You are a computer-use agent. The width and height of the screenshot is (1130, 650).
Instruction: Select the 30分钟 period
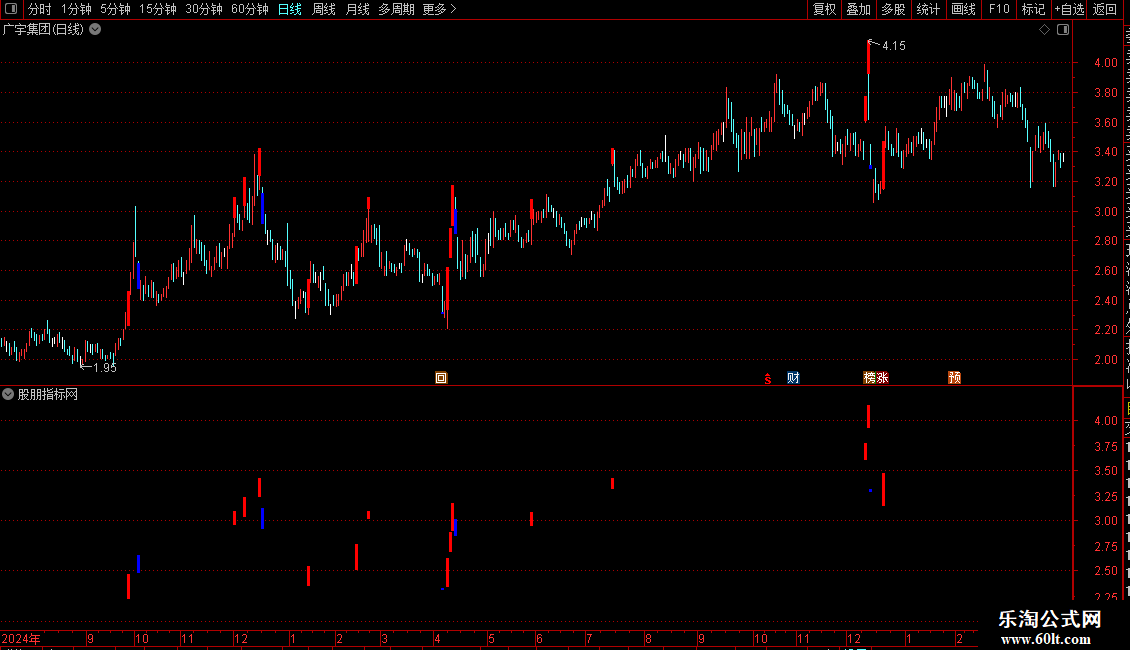coord(204,9)
